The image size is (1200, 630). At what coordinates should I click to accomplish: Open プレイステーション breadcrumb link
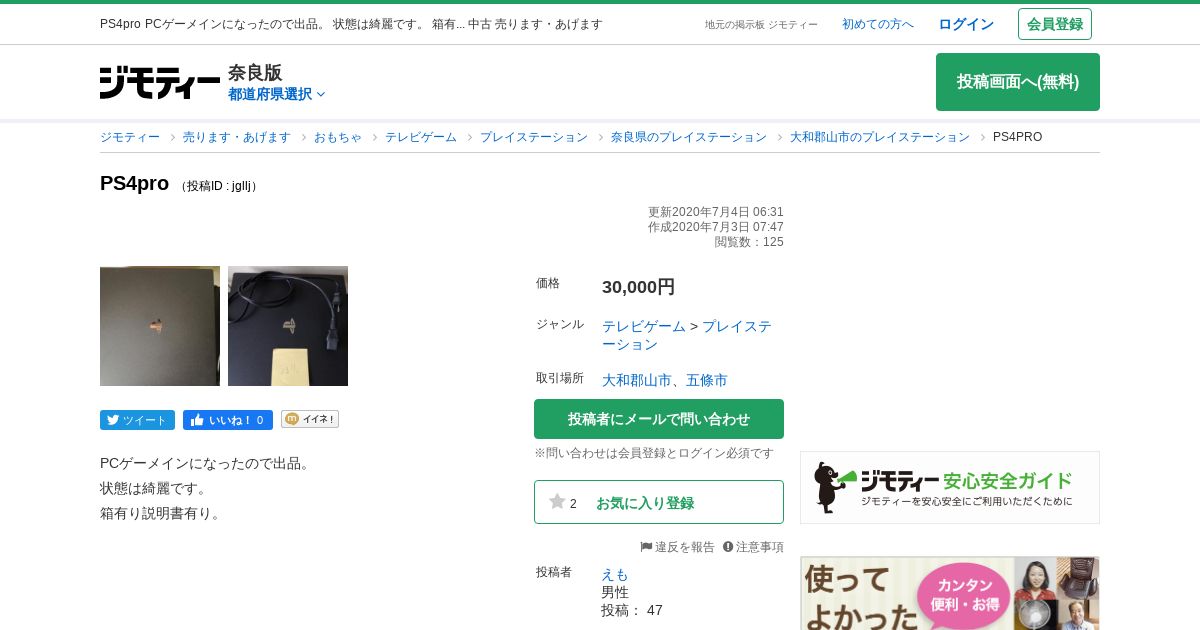534,137
